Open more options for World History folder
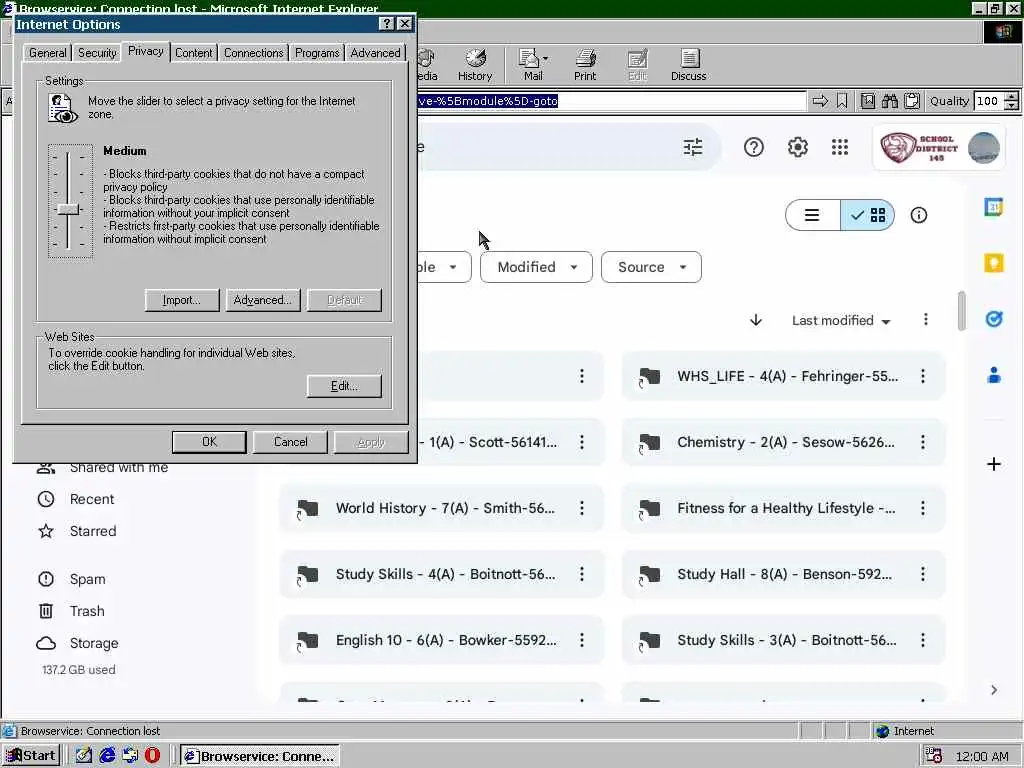The height and width of the screenshot is (768, 1024). click(582, 508)
